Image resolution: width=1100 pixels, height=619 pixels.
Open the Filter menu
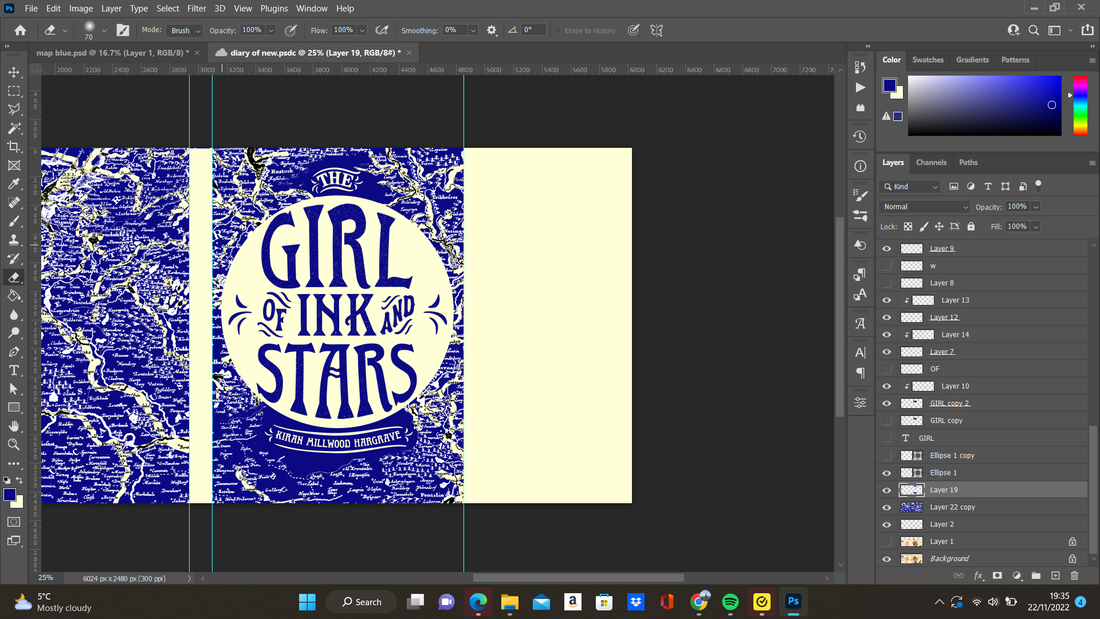click(x=196, y=8)
